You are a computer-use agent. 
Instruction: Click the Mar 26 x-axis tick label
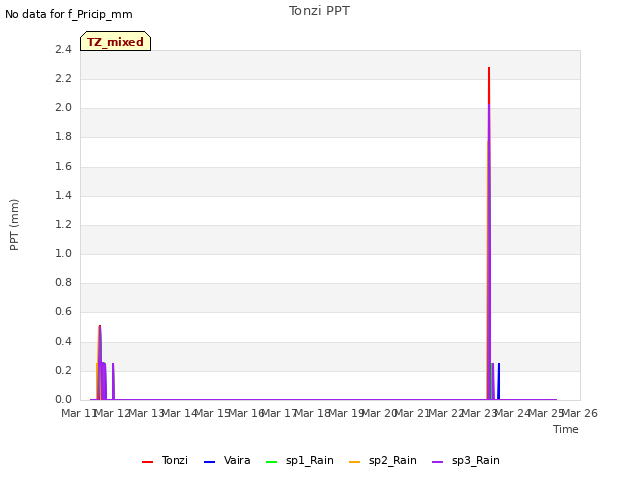click(x=580, y=413)
